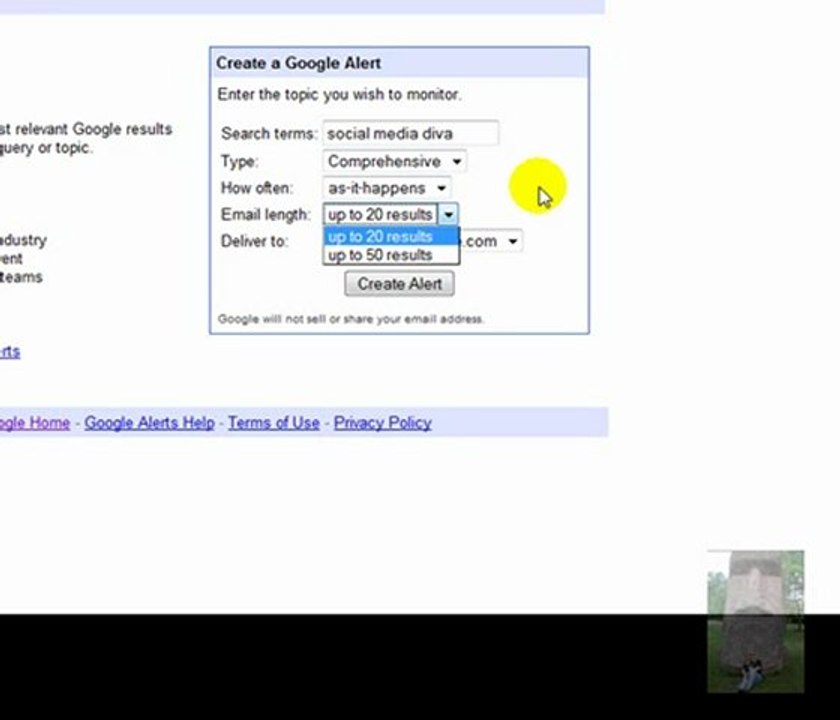Click the Create Alert button
The image size is (840, 720).
click(x=400, y=284)
